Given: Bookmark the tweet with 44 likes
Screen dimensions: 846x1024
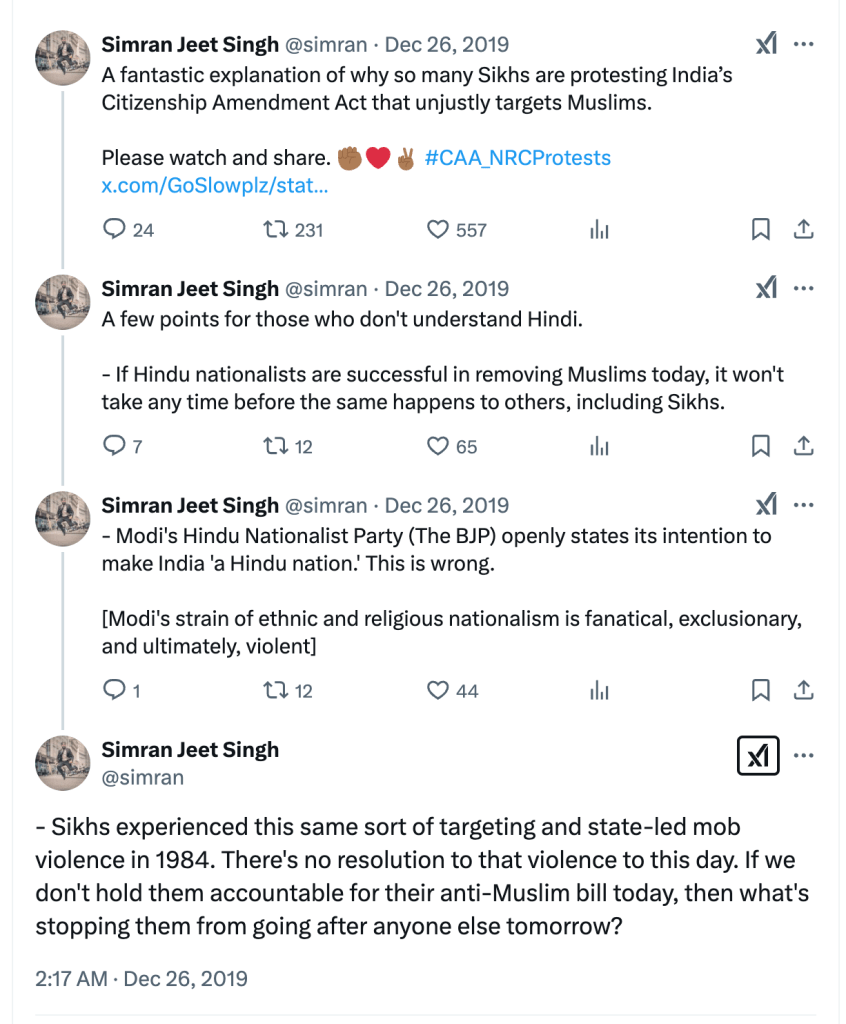Looking at the screenshot, I should [x=761, y=690].
